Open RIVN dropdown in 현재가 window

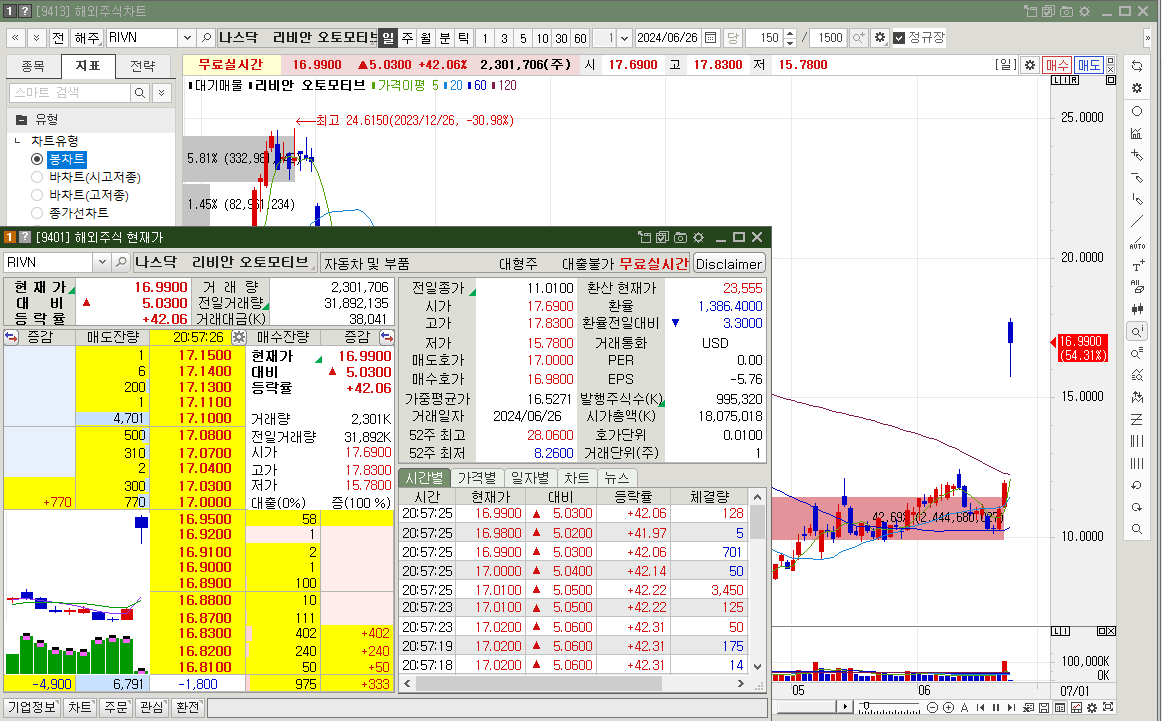point(102,262)
